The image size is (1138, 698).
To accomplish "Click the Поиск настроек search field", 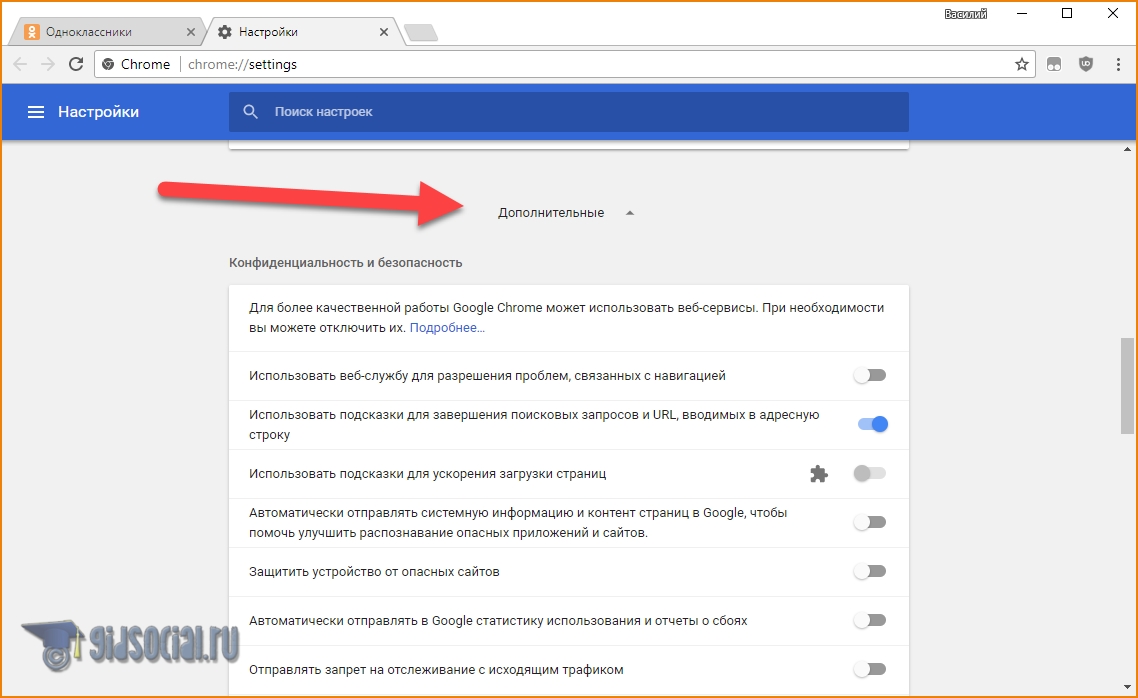I will click(x=580, y=112).
